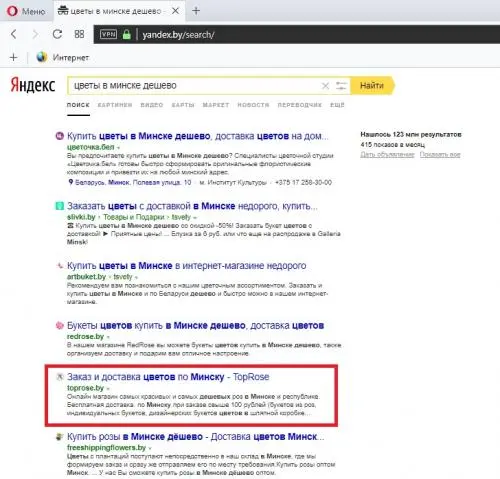500x479 pixels.
Task: Open the slivki.by domain link
Action: 81,217
